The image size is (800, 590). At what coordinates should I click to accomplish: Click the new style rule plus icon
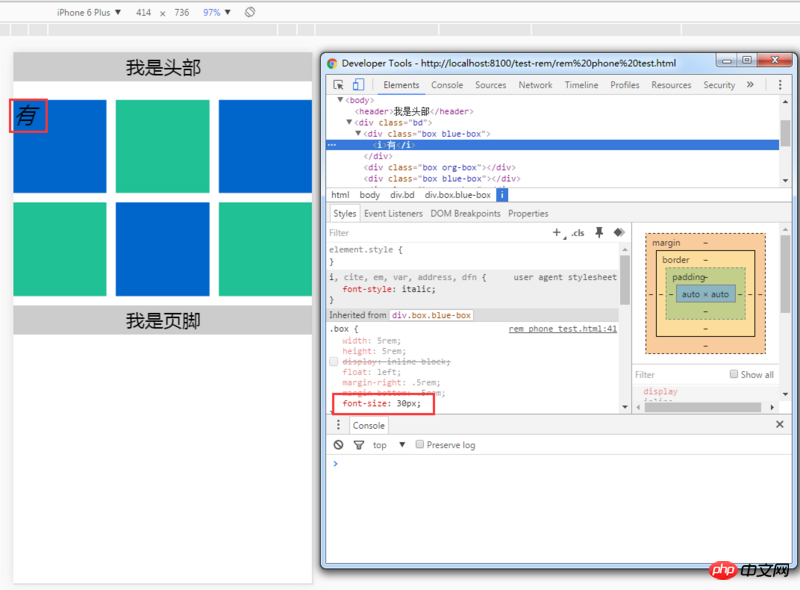point(557,232)
